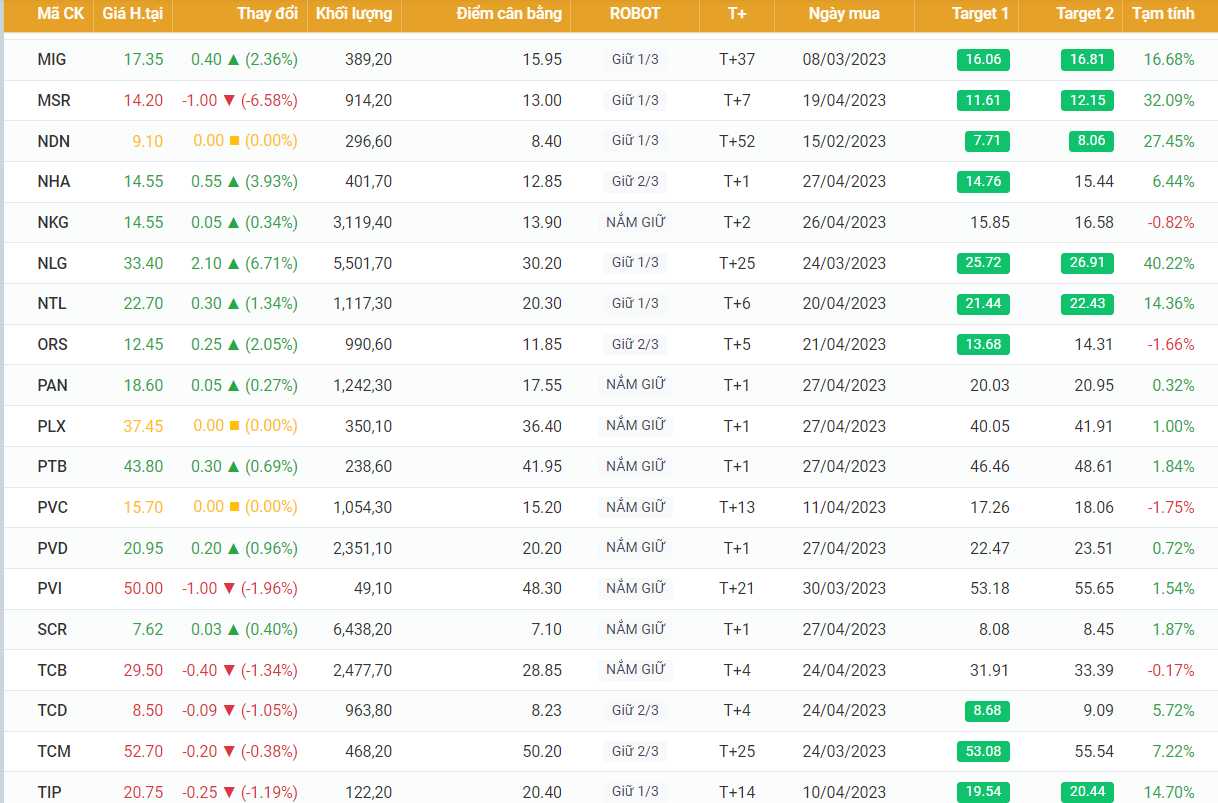Image resolution: width=1218 pixels, height=803 pixels.
Task: Click the yellow square in PLX row
Action: click(x=234, y=426)
